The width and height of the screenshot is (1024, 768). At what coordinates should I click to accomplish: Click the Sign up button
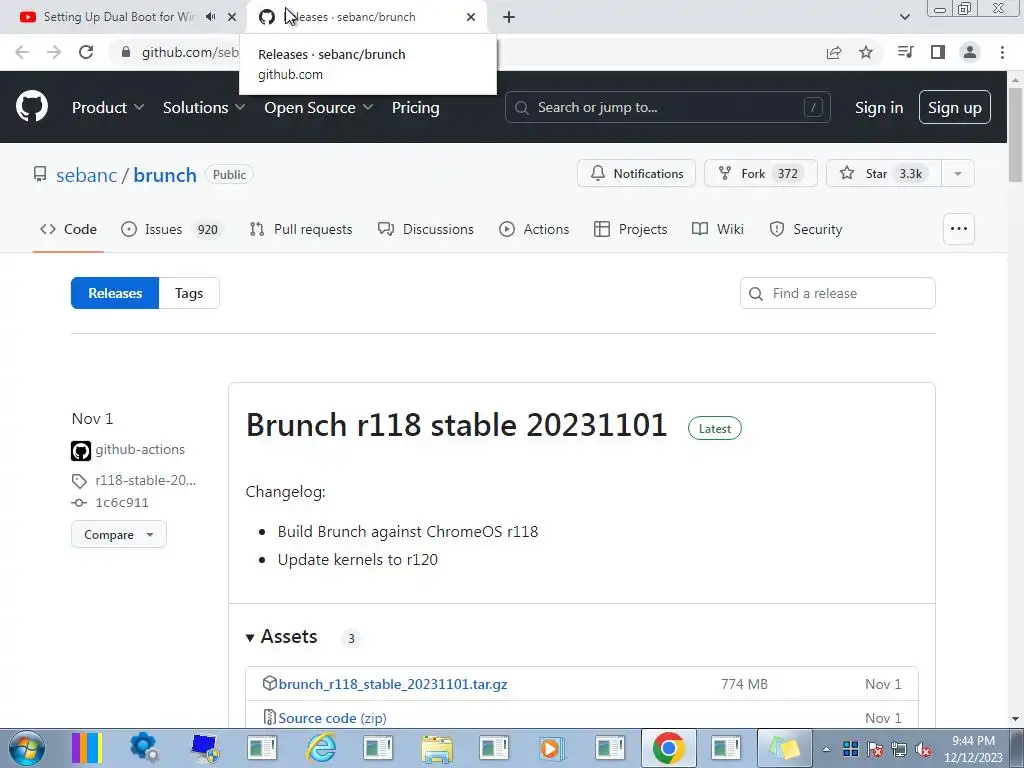click(x=955, y=107)
